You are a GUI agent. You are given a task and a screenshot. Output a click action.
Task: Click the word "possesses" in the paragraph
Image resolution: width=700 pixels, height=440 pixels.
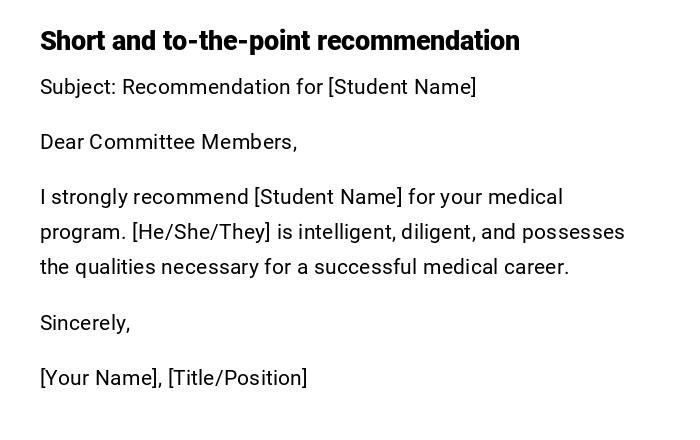pos(573,232)
